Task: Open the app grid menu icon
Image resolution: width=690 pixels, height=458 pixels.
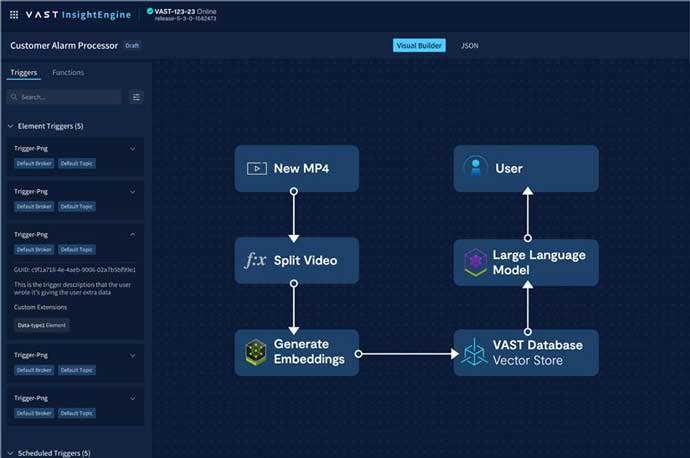Action: (x=13, y=14)
